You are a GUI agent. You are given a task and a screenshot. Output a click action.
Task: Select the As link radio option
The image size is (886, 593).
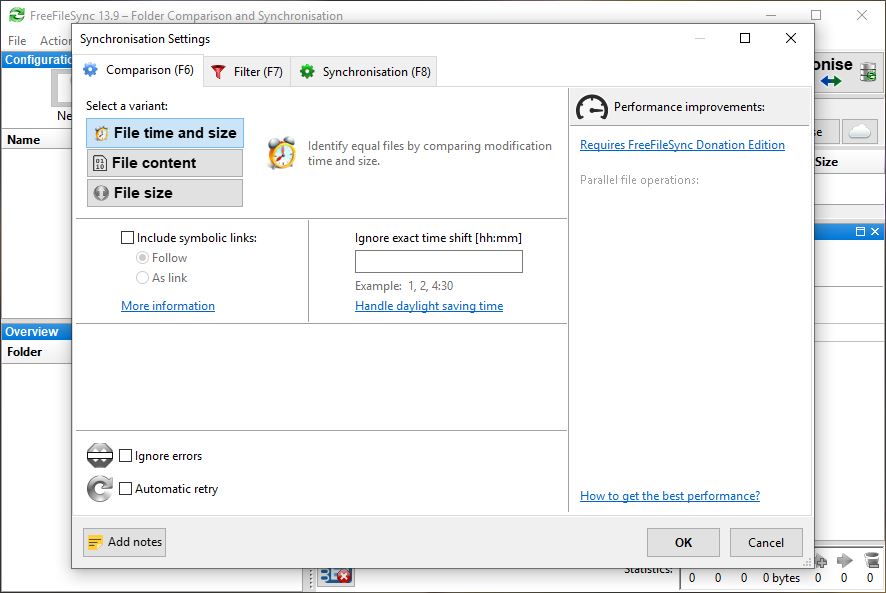coord(142,278)
